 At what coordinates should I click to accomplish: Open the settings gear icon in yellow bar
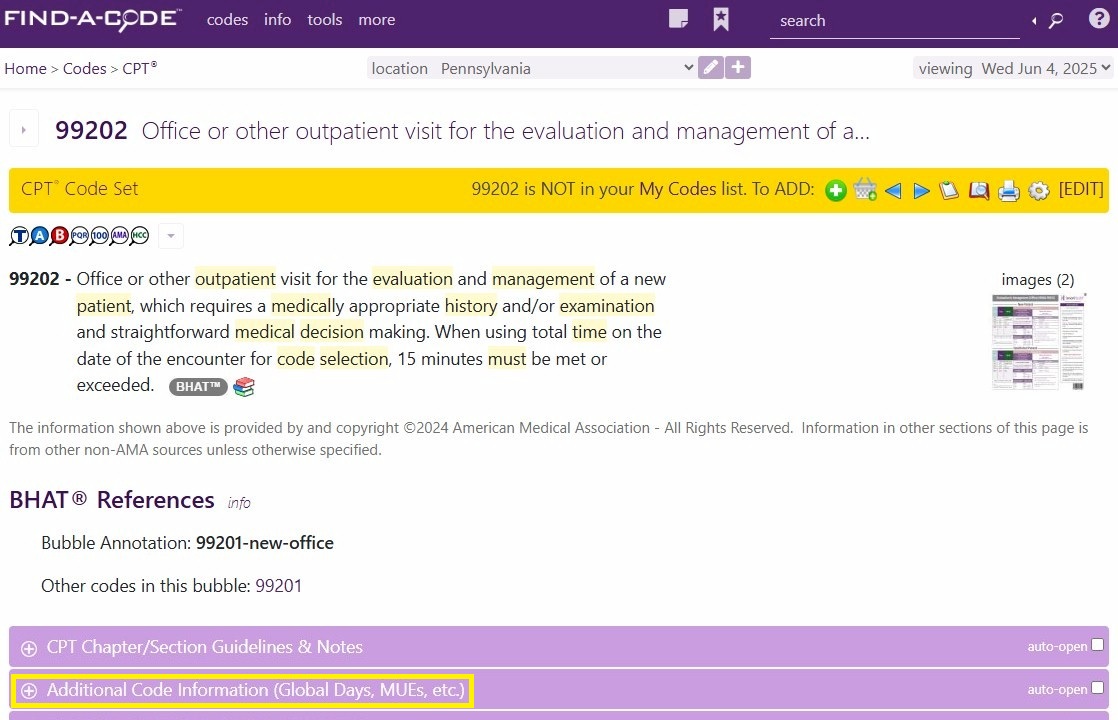pyautogui.click(x=1039, y=190)
